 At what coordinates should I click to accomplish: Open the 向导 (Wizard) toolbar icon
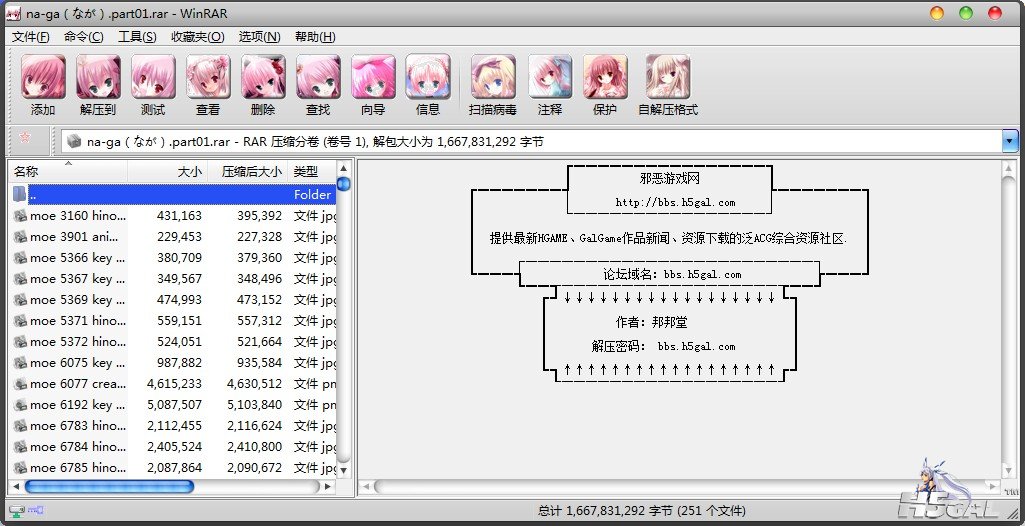[x=373, y=77]
